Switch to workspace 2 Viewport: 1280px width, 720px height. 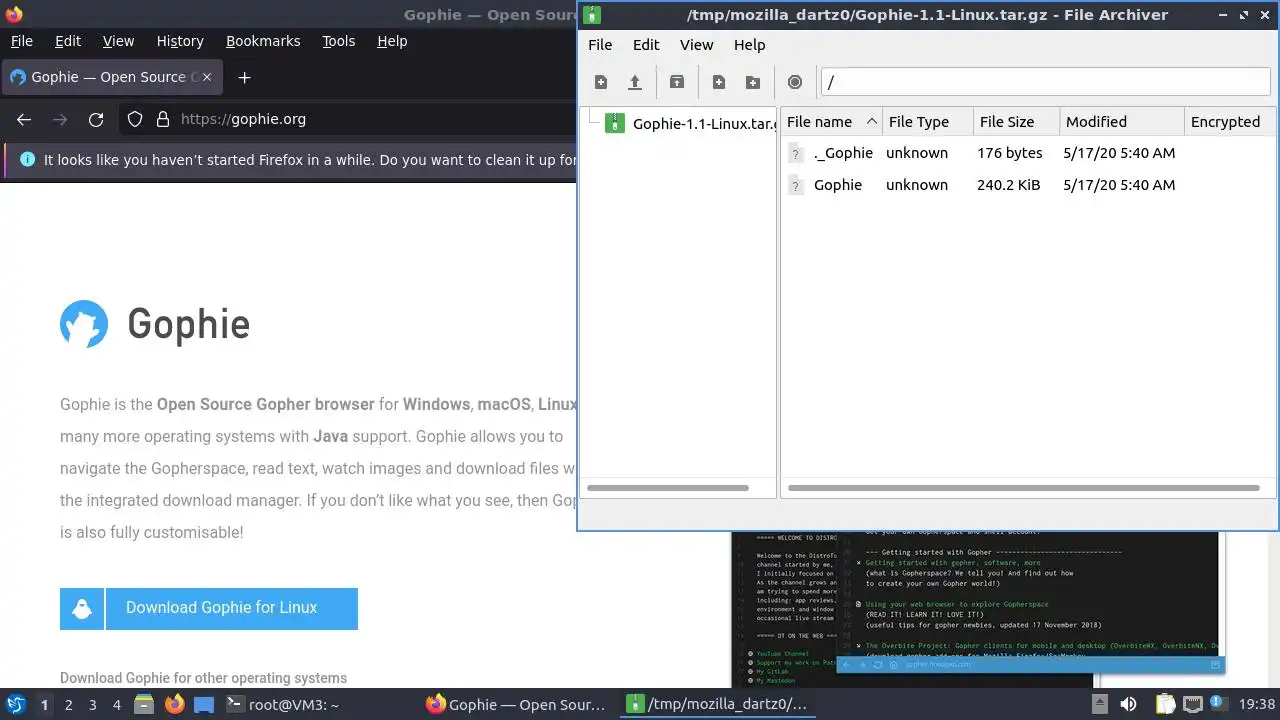(x=69, y=705)
